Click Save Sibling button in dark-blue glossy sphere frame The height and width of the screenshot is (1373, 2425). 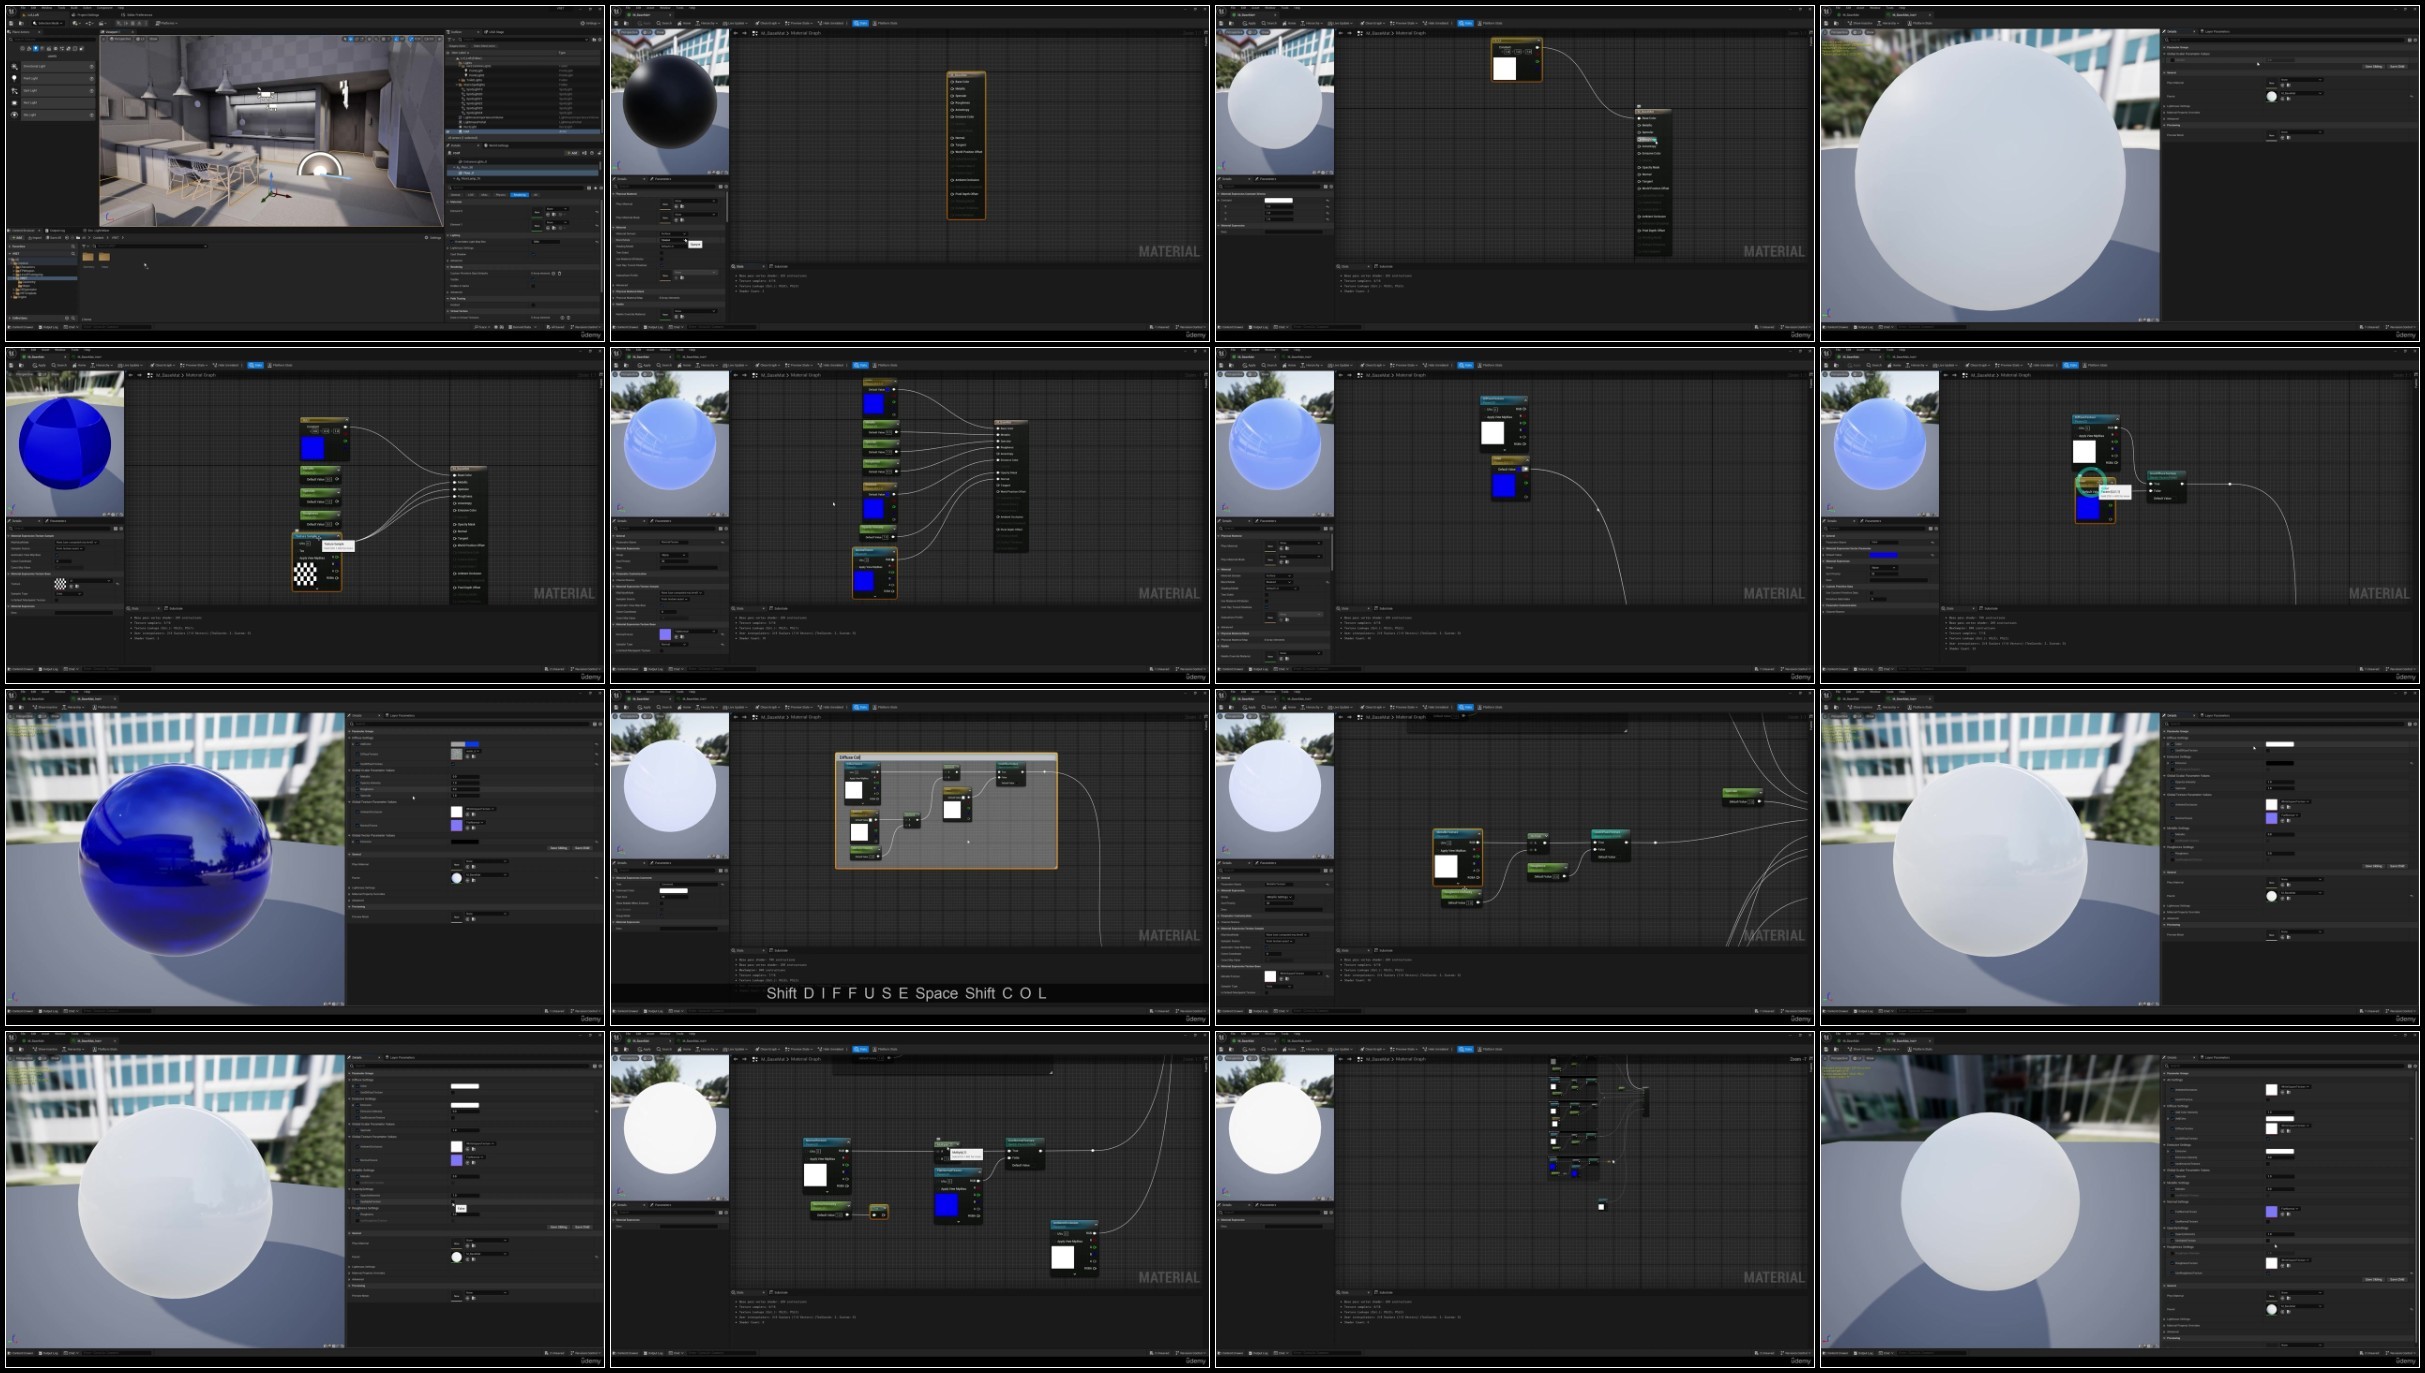559,848
